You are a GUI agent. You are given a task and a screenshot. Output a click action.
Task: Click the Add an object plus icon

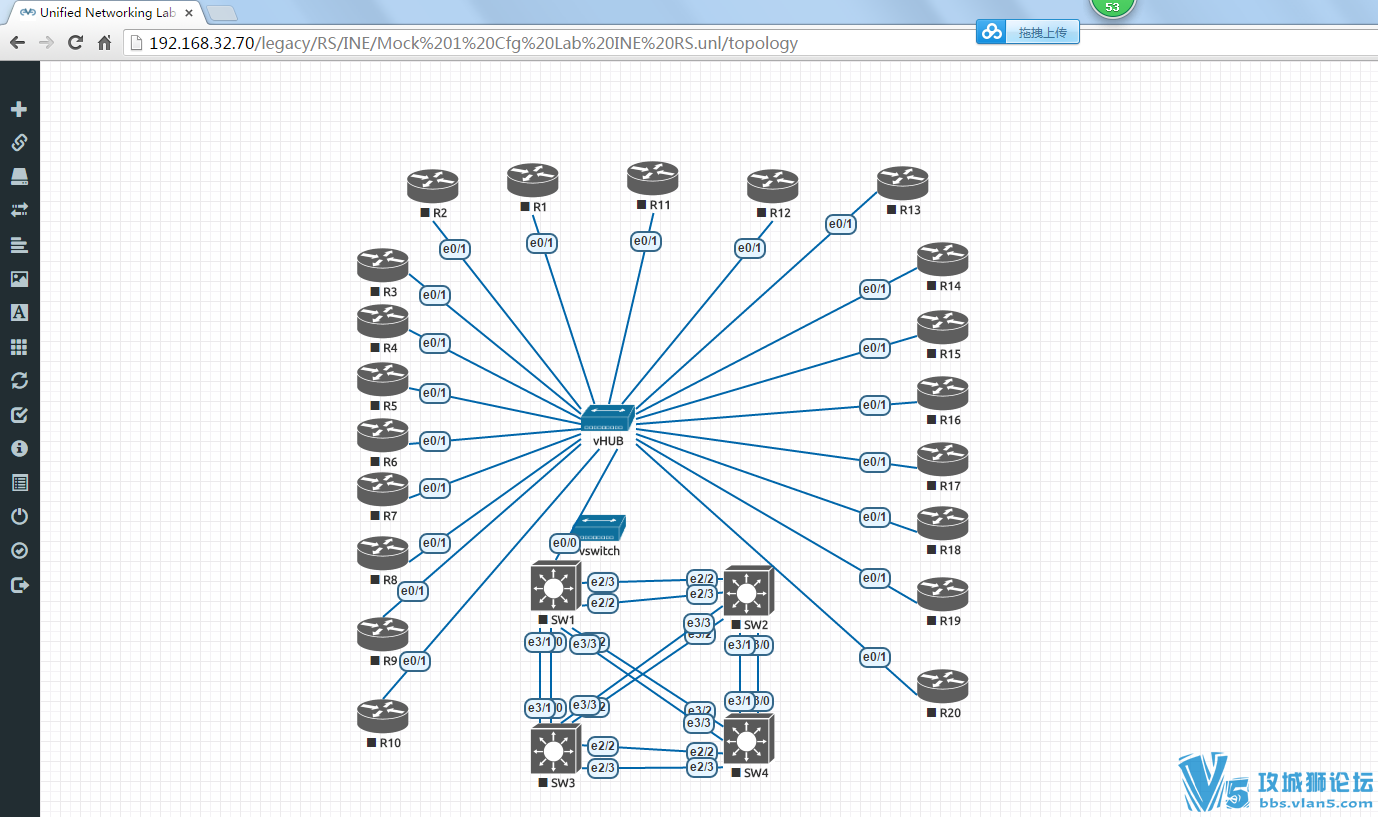[19, 109]
